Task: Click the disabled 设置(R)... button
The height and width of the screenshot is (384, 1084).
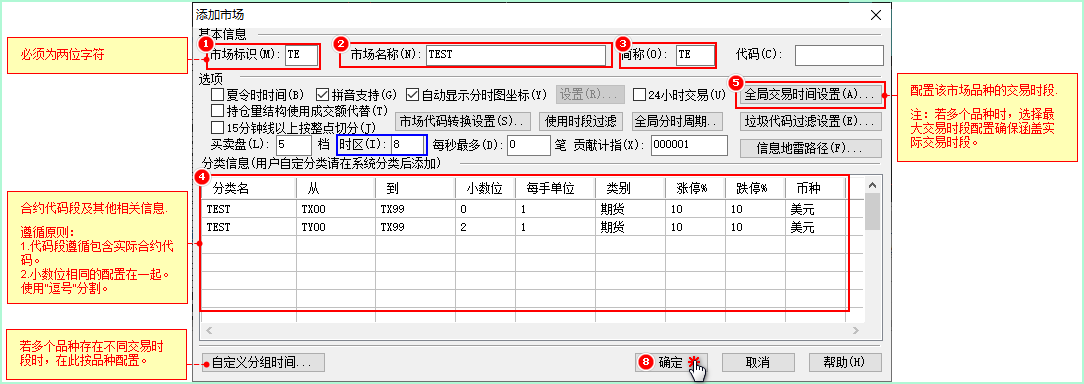Action: pyautogui.click(x=590, y=95)
